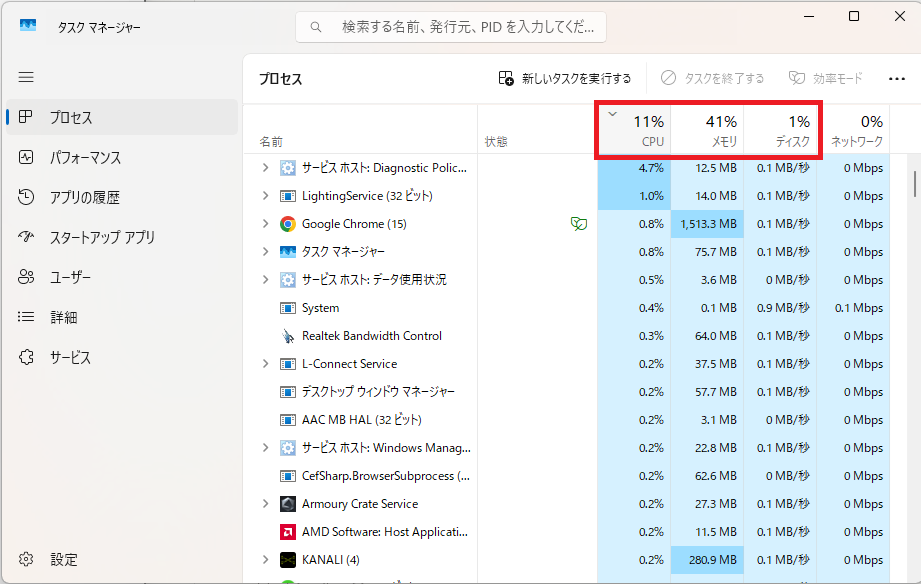Screen dimensions: 921x584
Task: Open the three-dot more options menu
Action: [x=897, y=79]
